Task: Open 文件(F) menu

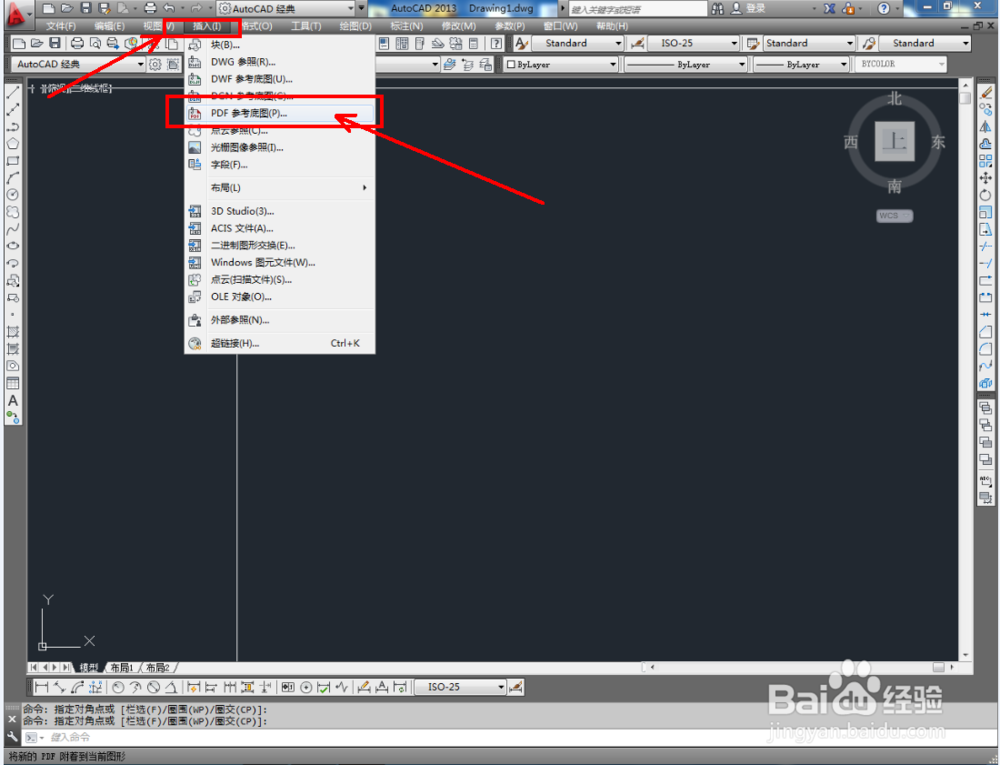Action: click(61, 26)
